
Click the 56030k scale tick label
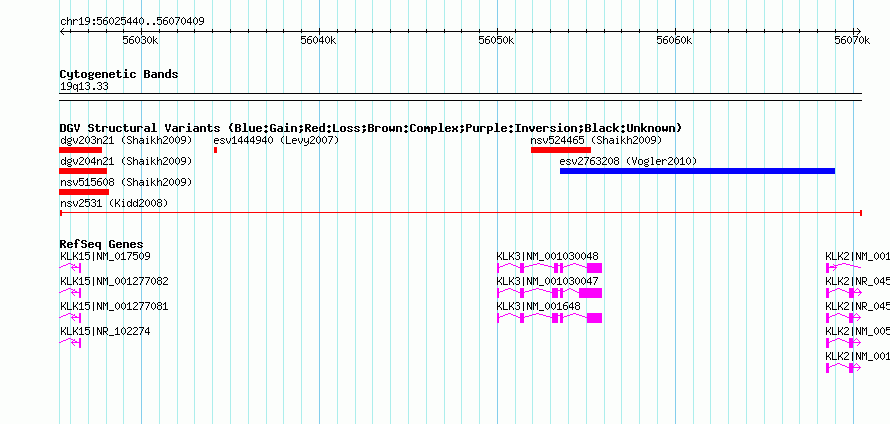pyautogui.click(x=140, y=40)
